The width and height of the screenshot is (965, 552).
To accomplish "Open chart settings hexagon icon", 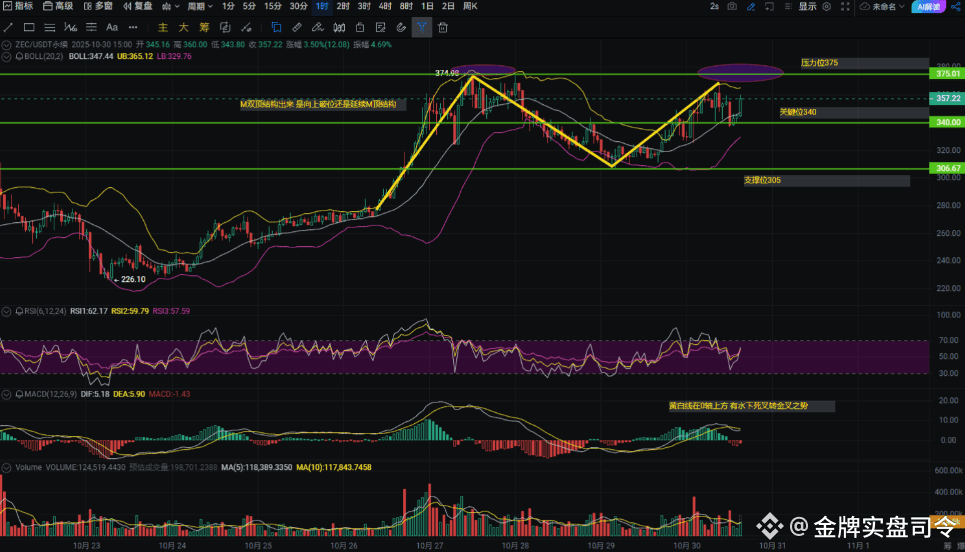I will pos(827,6).
